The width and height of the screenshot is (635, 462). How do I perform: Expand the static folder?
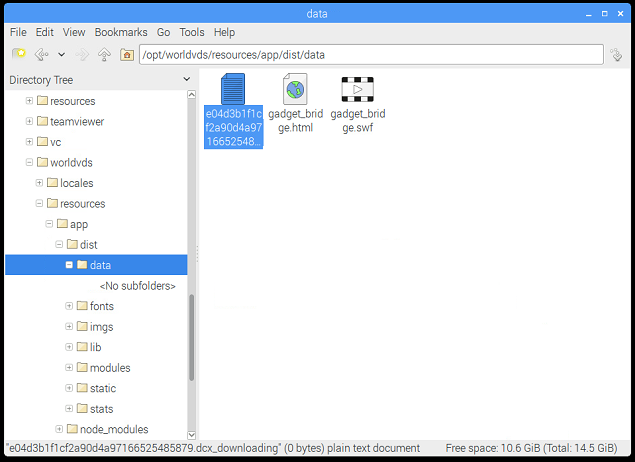tap(69, 388)
